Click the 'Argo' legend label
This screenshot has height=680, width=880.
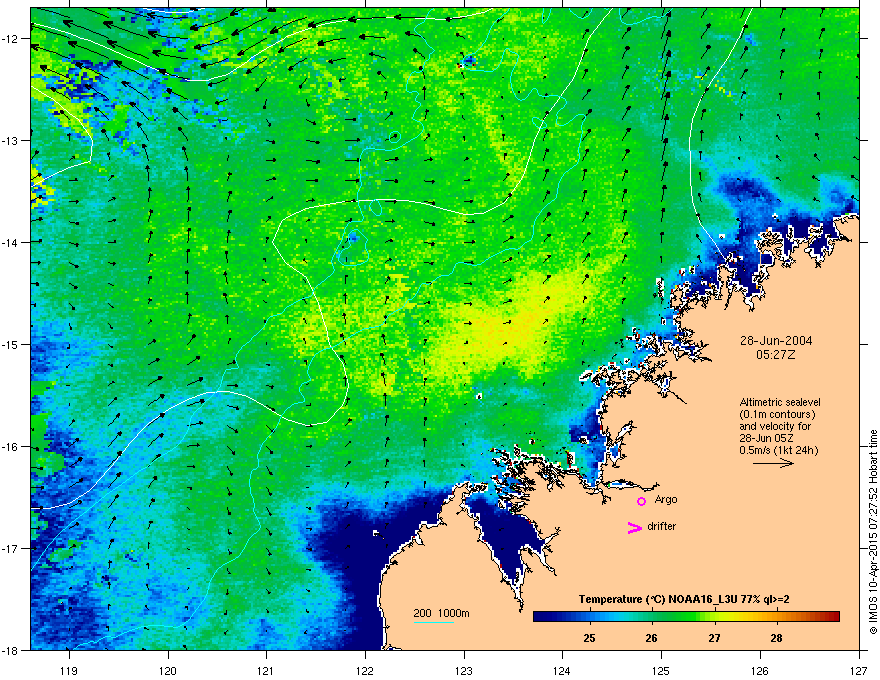click(666, 499)
